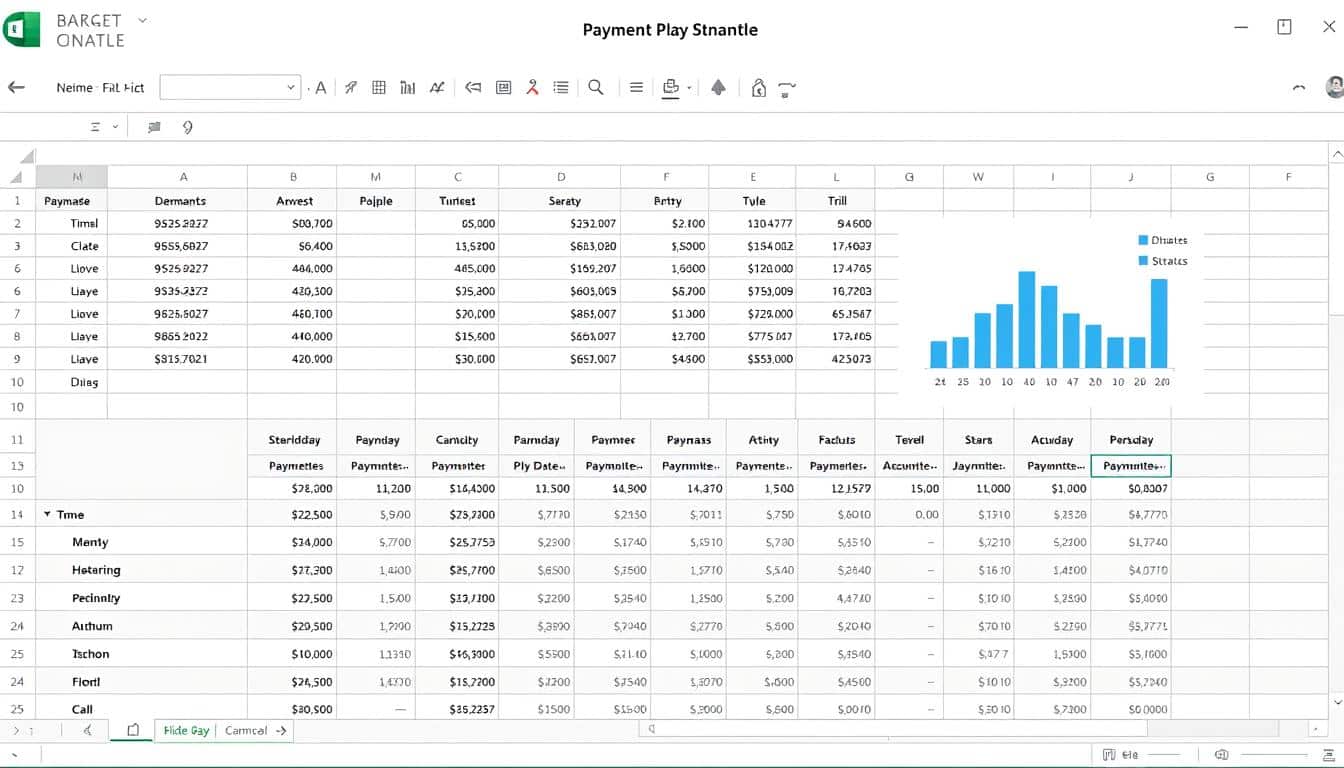Click the framed form box icon
Screen dimensions: 1344x768
click(x=504, y=88)
